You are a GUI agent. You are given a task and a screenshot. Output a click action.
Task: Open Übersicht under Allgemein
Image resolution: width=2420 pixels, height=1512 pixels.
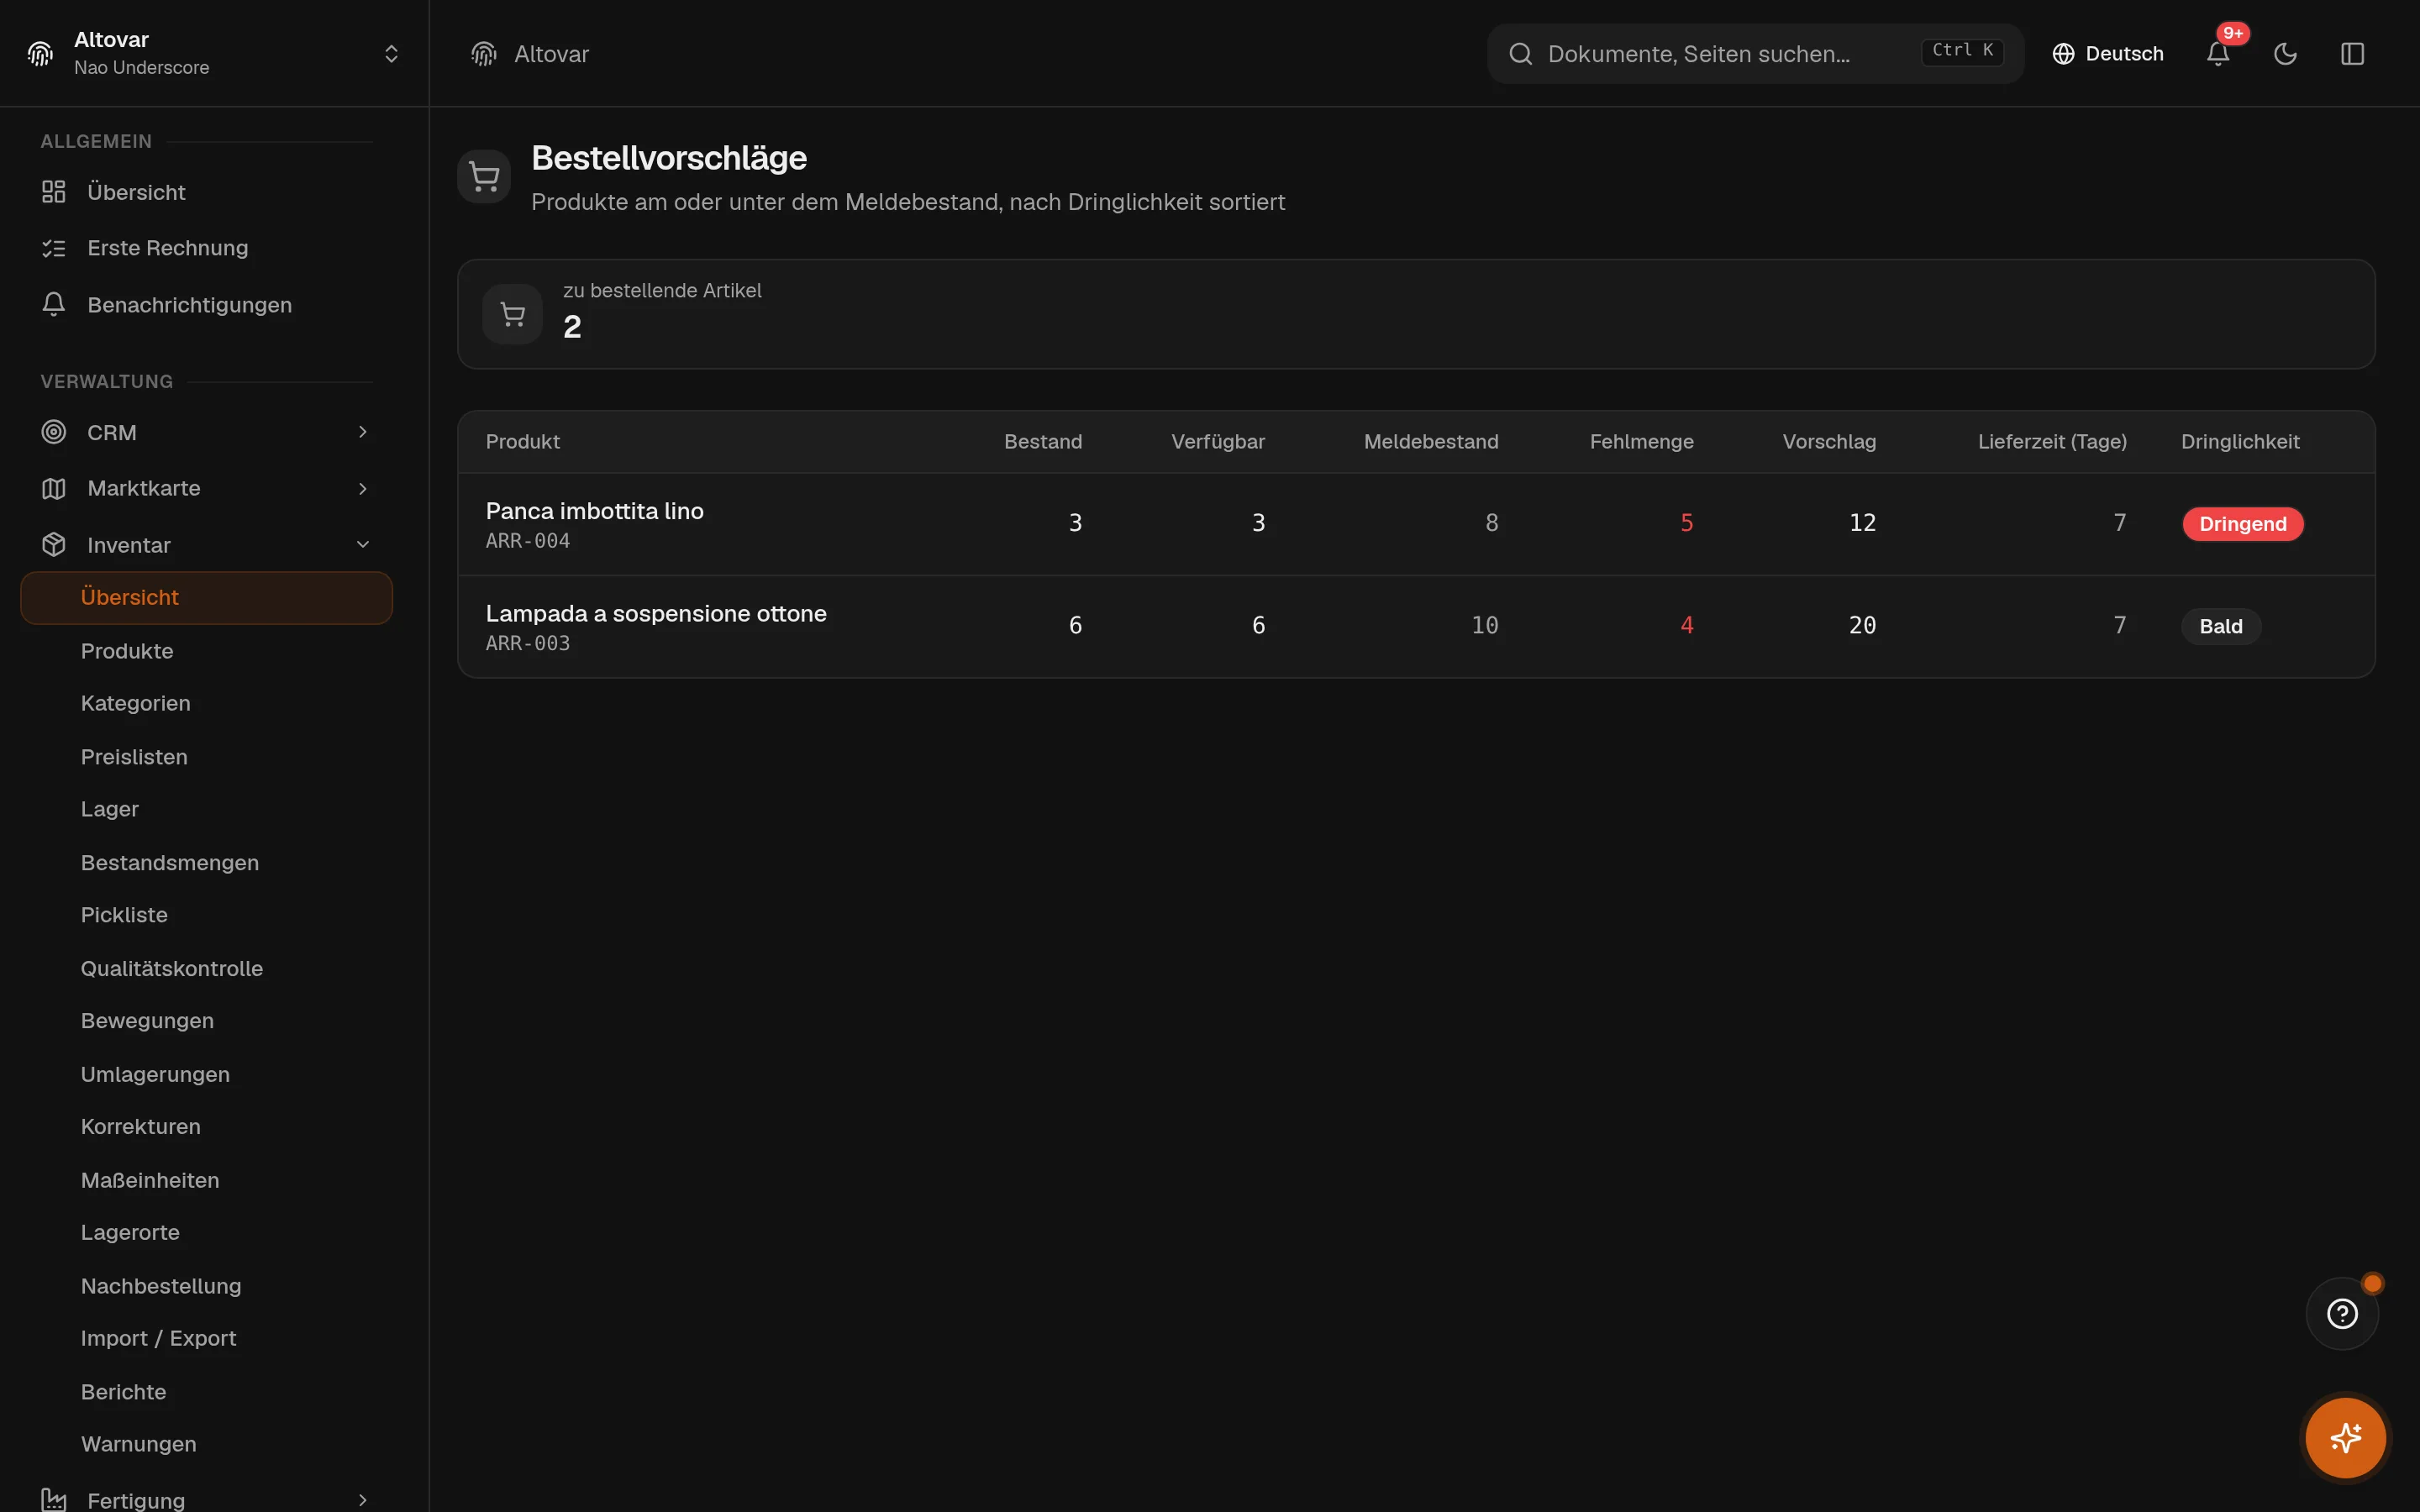click(x=206, y=192)
